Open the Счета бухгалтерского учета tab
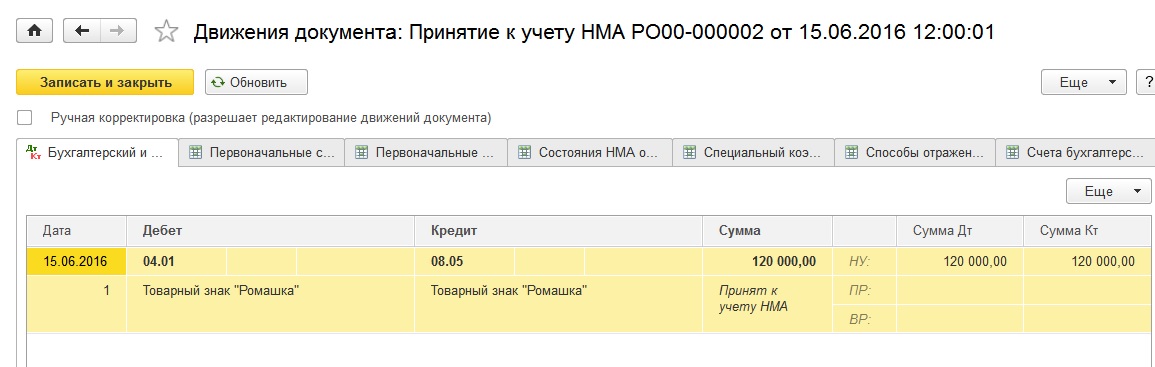1155x367 pixels. pyautogui.click(x=1075, y=153)
